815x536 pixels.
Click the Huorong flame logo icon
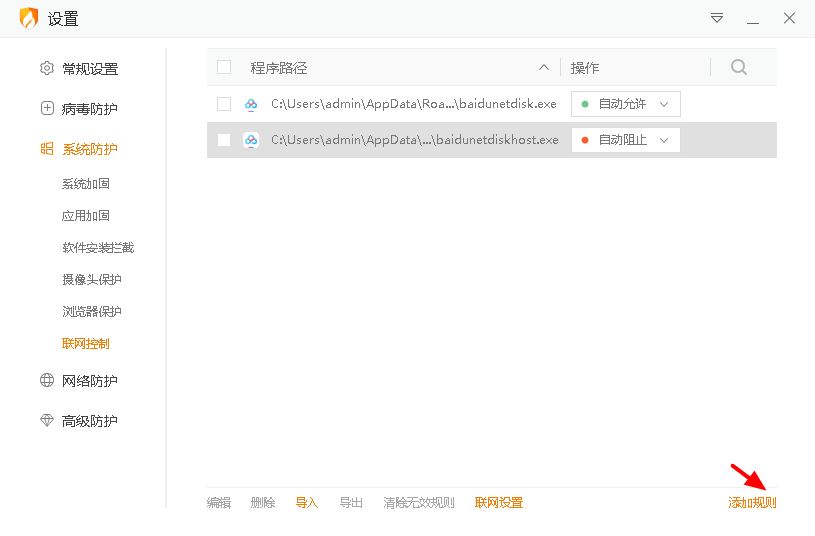tap(29, 18)
